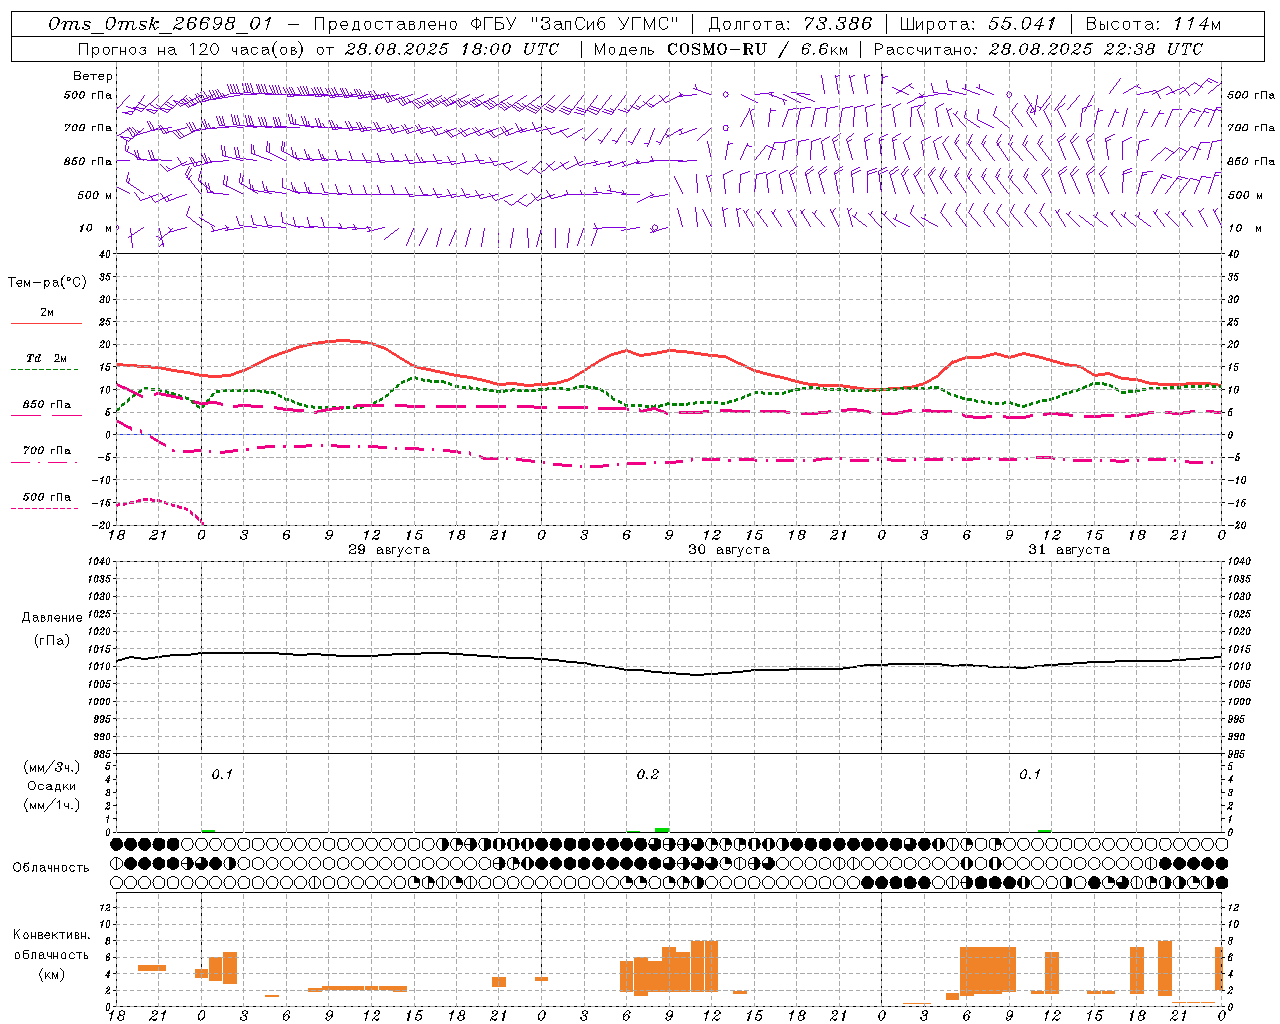Click the Ветер wind panel label

pos(92,76)
